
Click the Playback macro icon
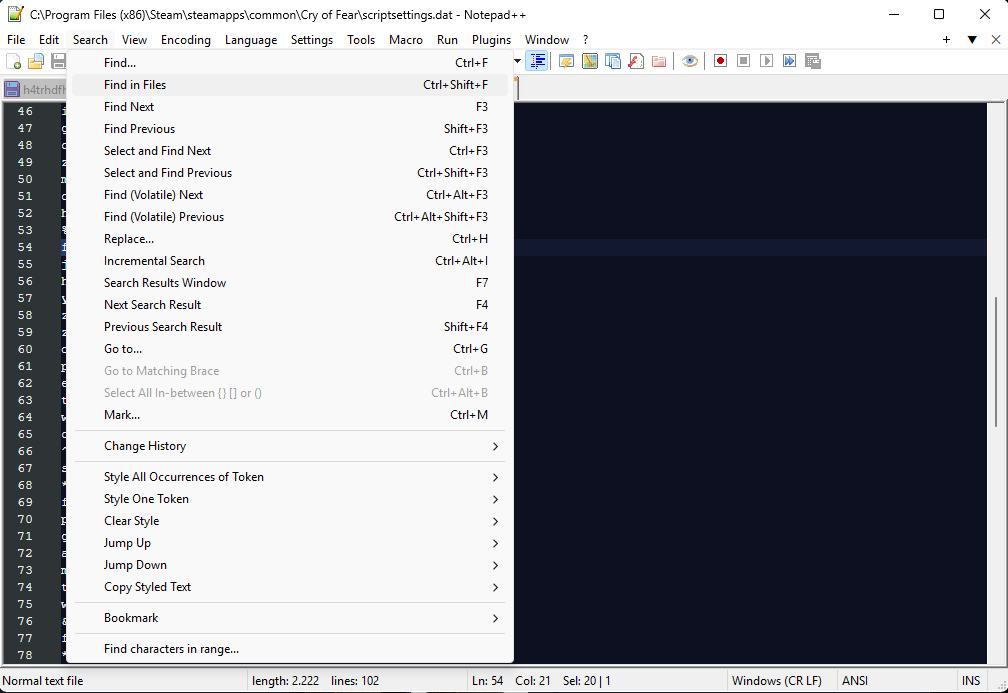[766, 61]
